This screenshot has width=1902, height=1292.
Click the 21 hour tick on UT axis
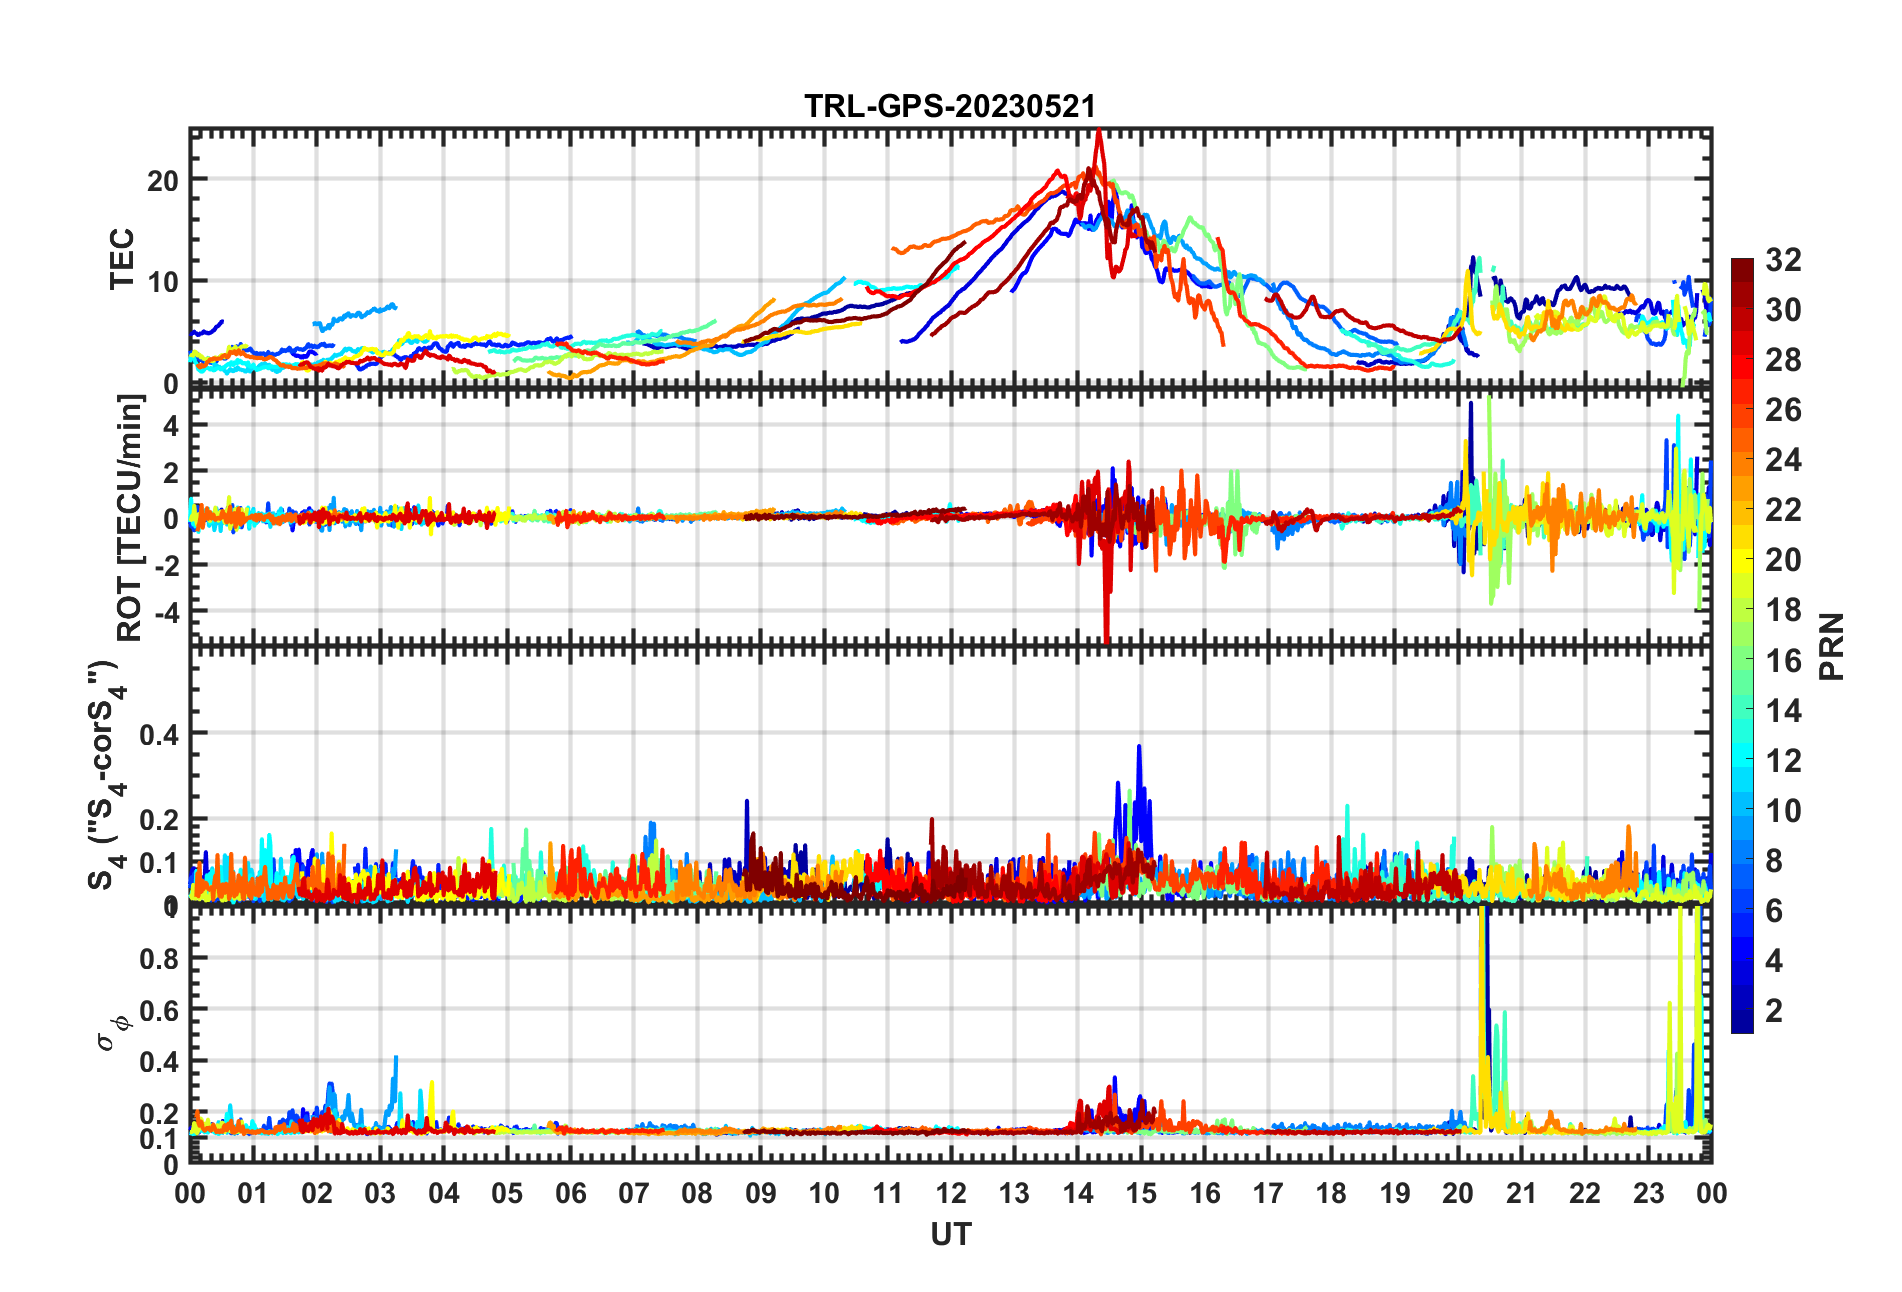coord(1522,1193)
